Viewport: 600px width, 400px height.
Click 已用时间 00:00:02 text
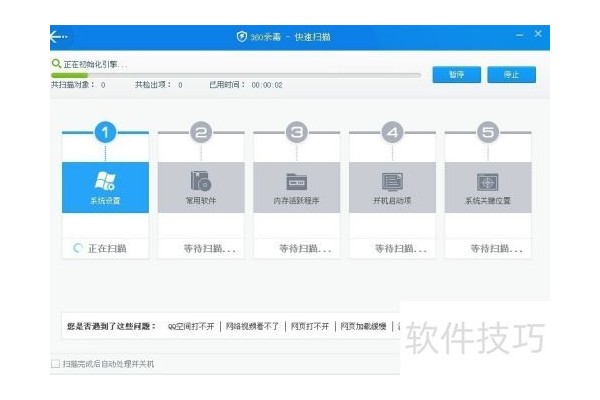(x=246, y=85)
